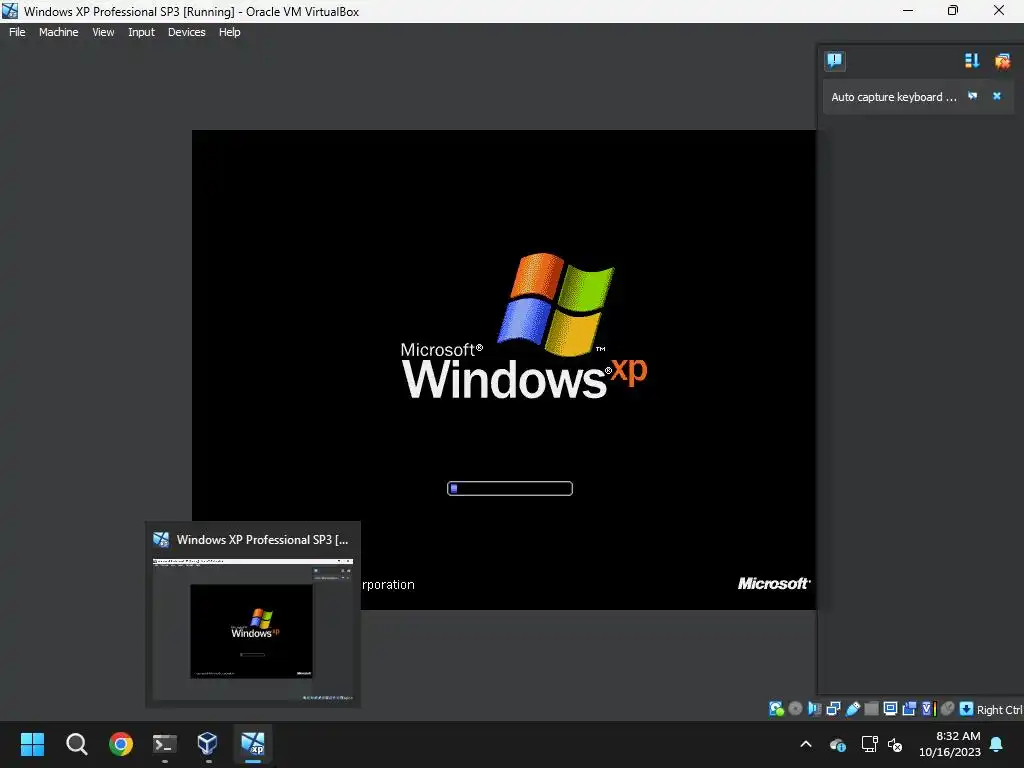The height and width of the screenshot is (768, 1024).
Task: Minimize the VirtualBox VM window
Action: 908,10
